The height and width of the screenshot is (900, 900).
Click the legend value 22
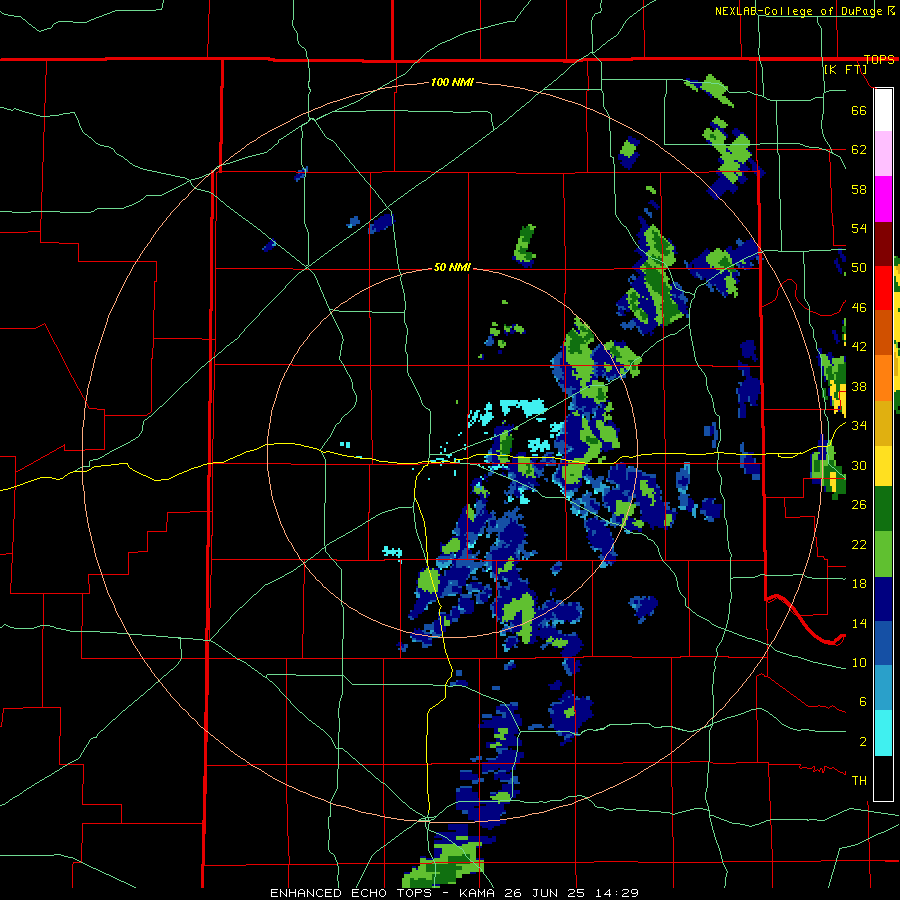(x=859, y=544)
